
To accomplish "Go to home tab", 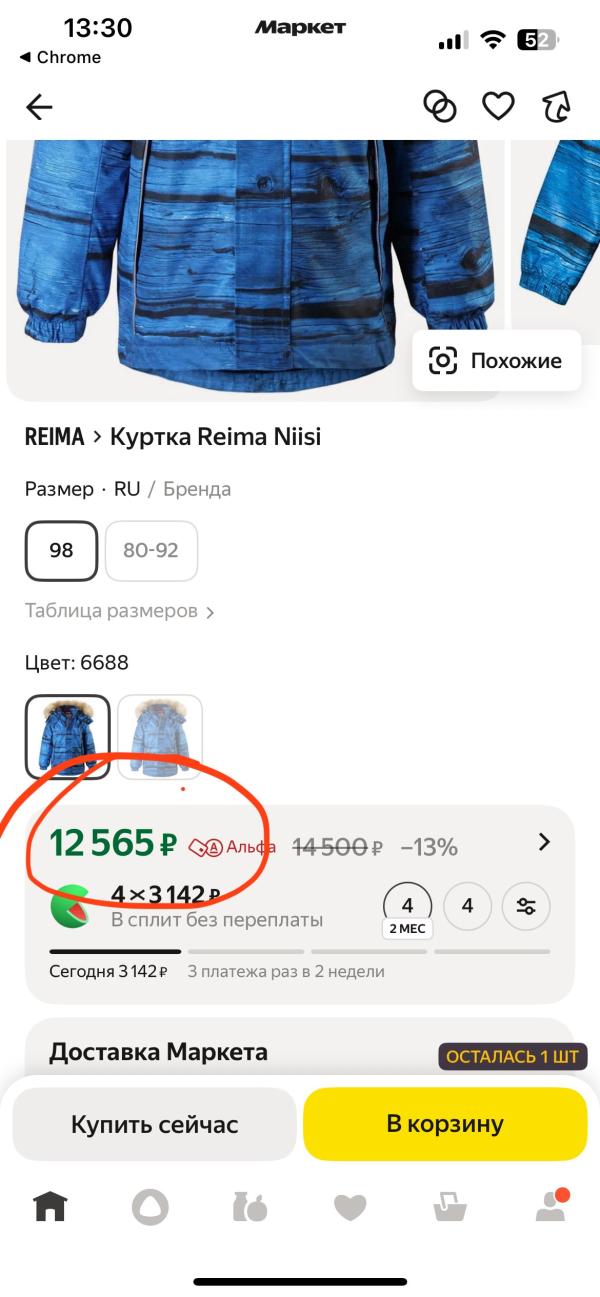I will coord(50,1207).
